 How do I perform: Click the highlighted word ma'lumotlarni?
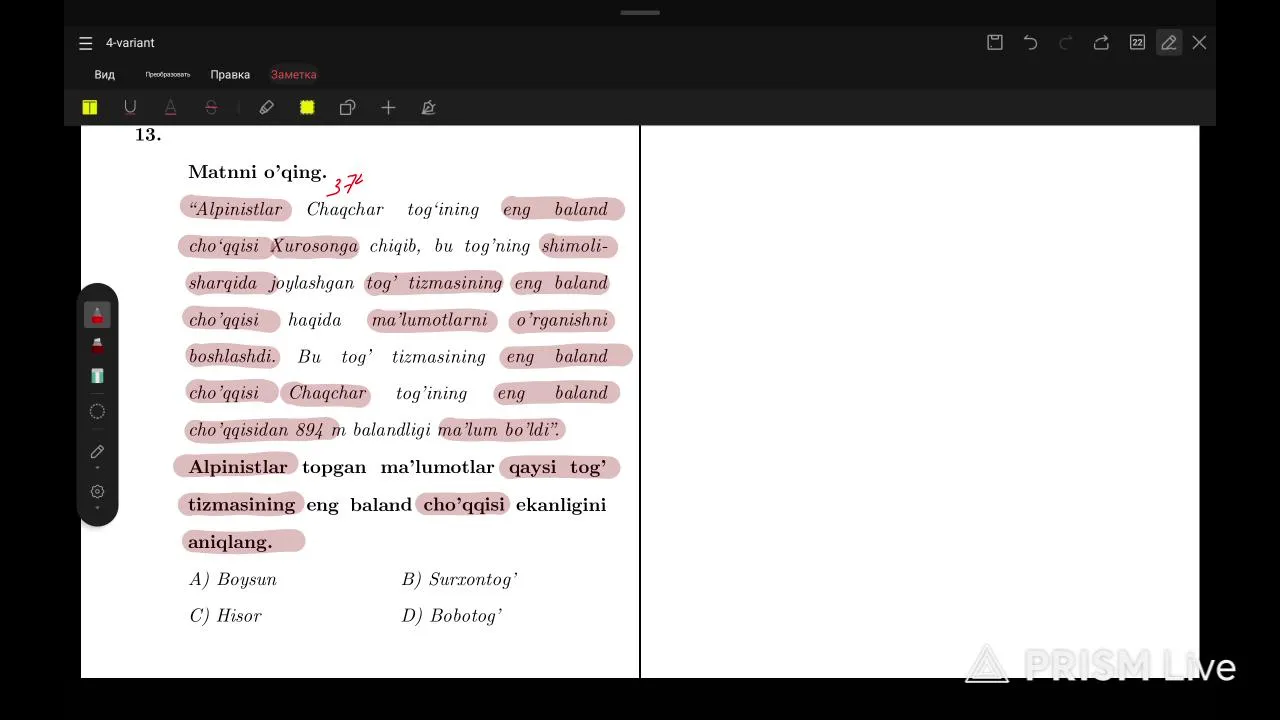point(429,320)
